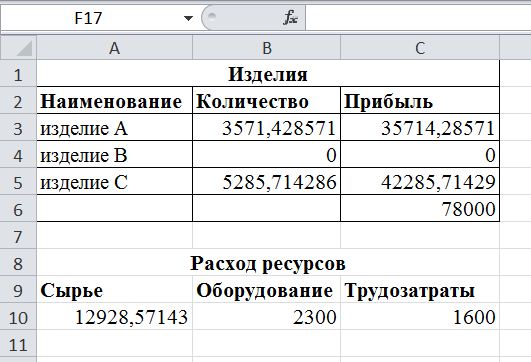The image size is (531, 362).
Task: Select the cell 'изделие C'
Action: point(114,182)
